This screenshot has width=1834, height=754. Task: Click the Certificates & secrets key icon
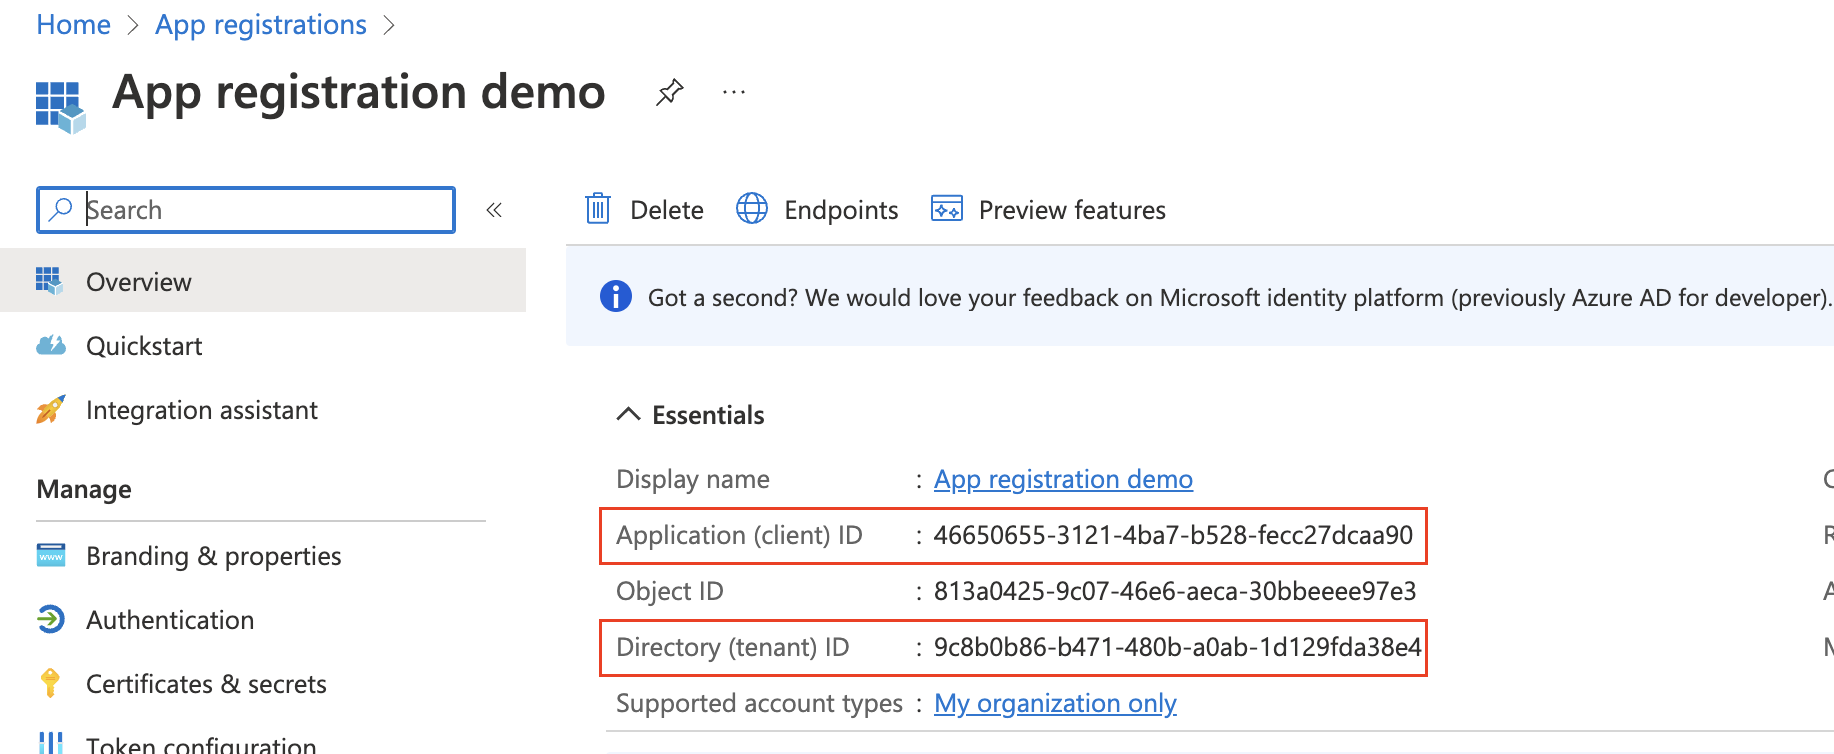tap(51, 683)
